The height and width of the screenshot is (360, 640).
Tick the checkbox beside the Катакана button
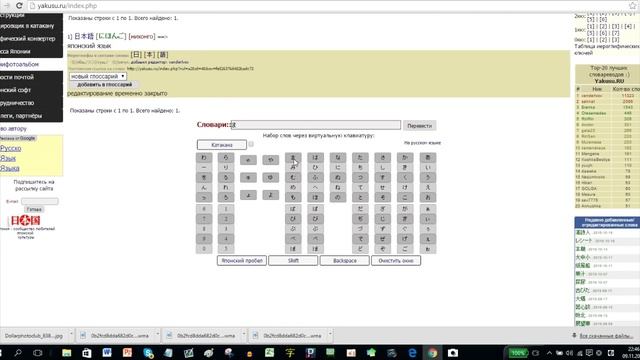tap(251, 144)
